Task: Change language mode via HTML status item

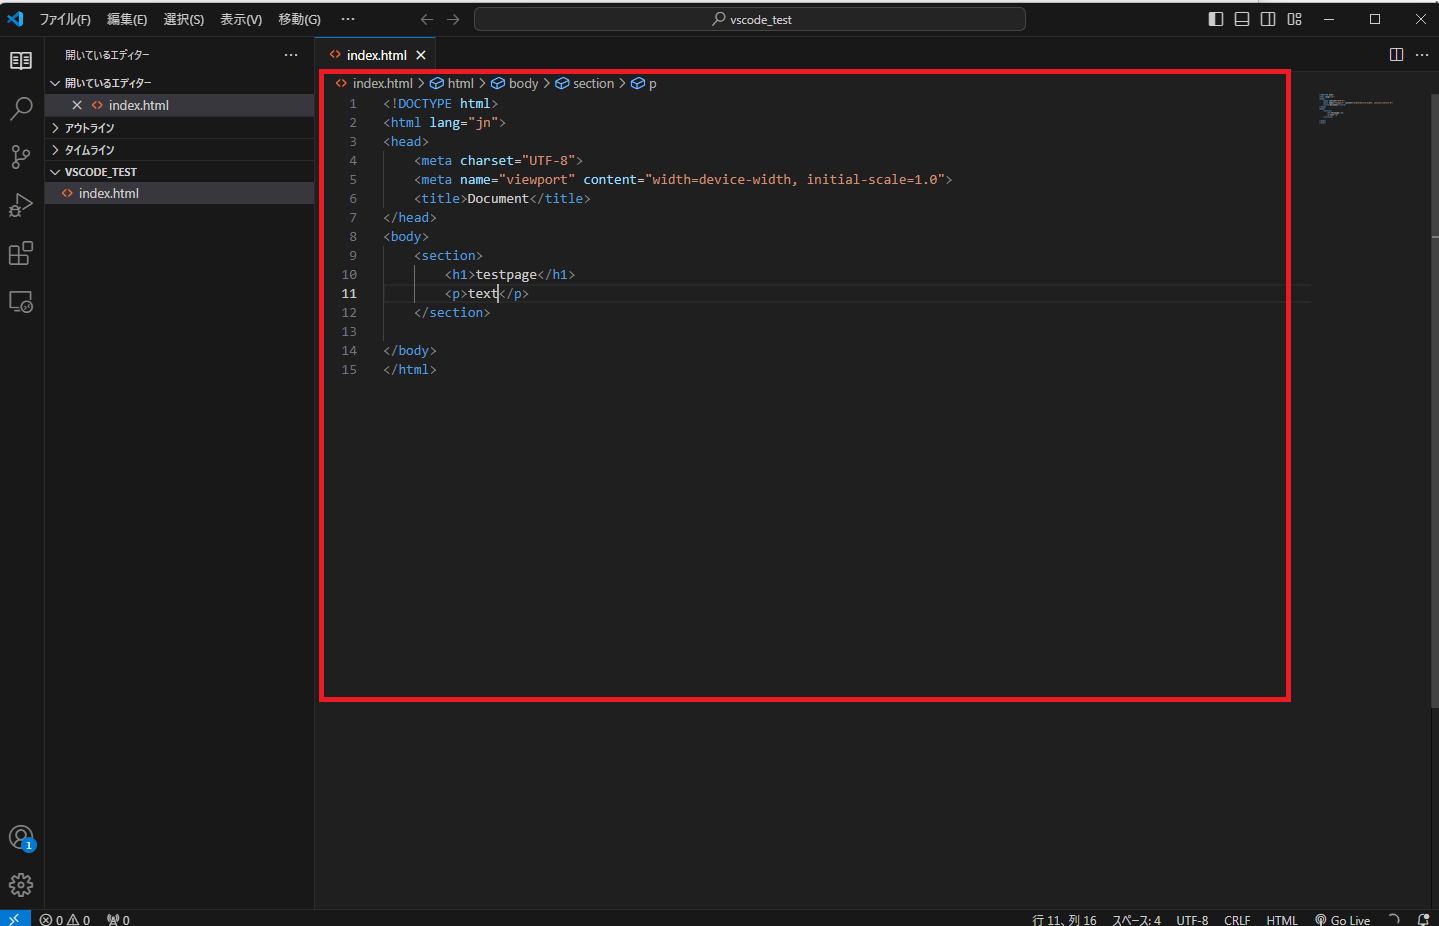Action: [x=1282, y=920]
